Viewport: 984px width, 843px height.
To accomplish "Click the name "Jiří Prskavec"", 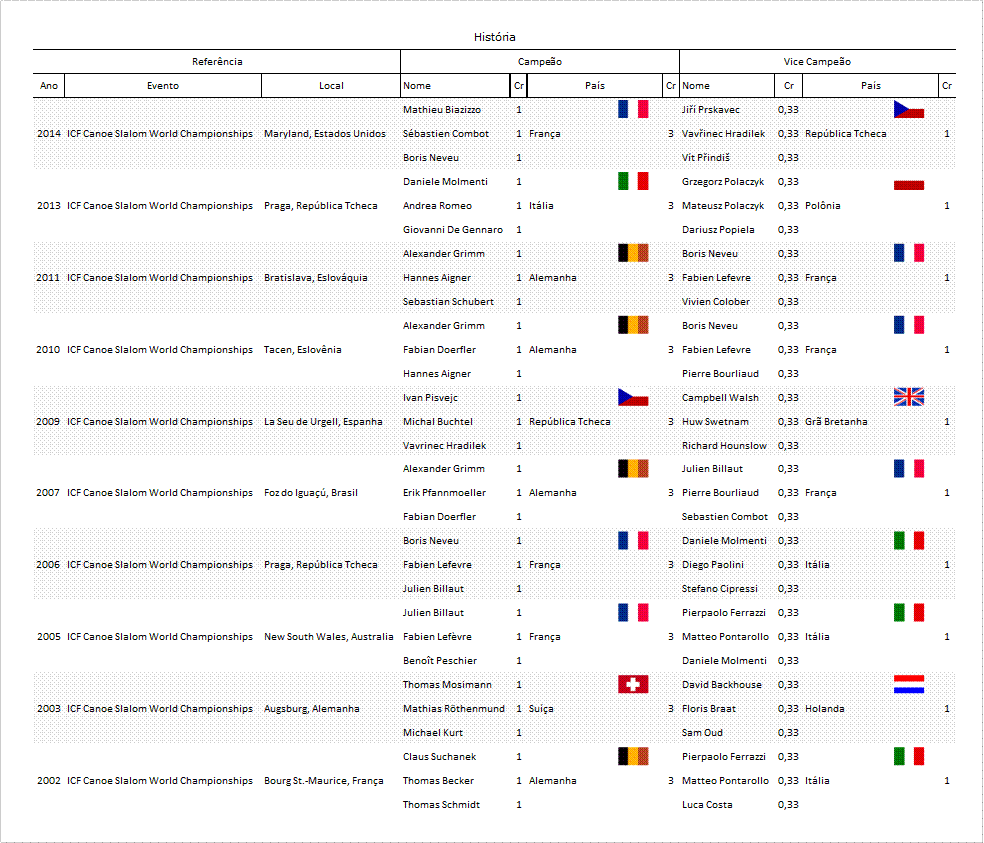I will tap(710, 109).
